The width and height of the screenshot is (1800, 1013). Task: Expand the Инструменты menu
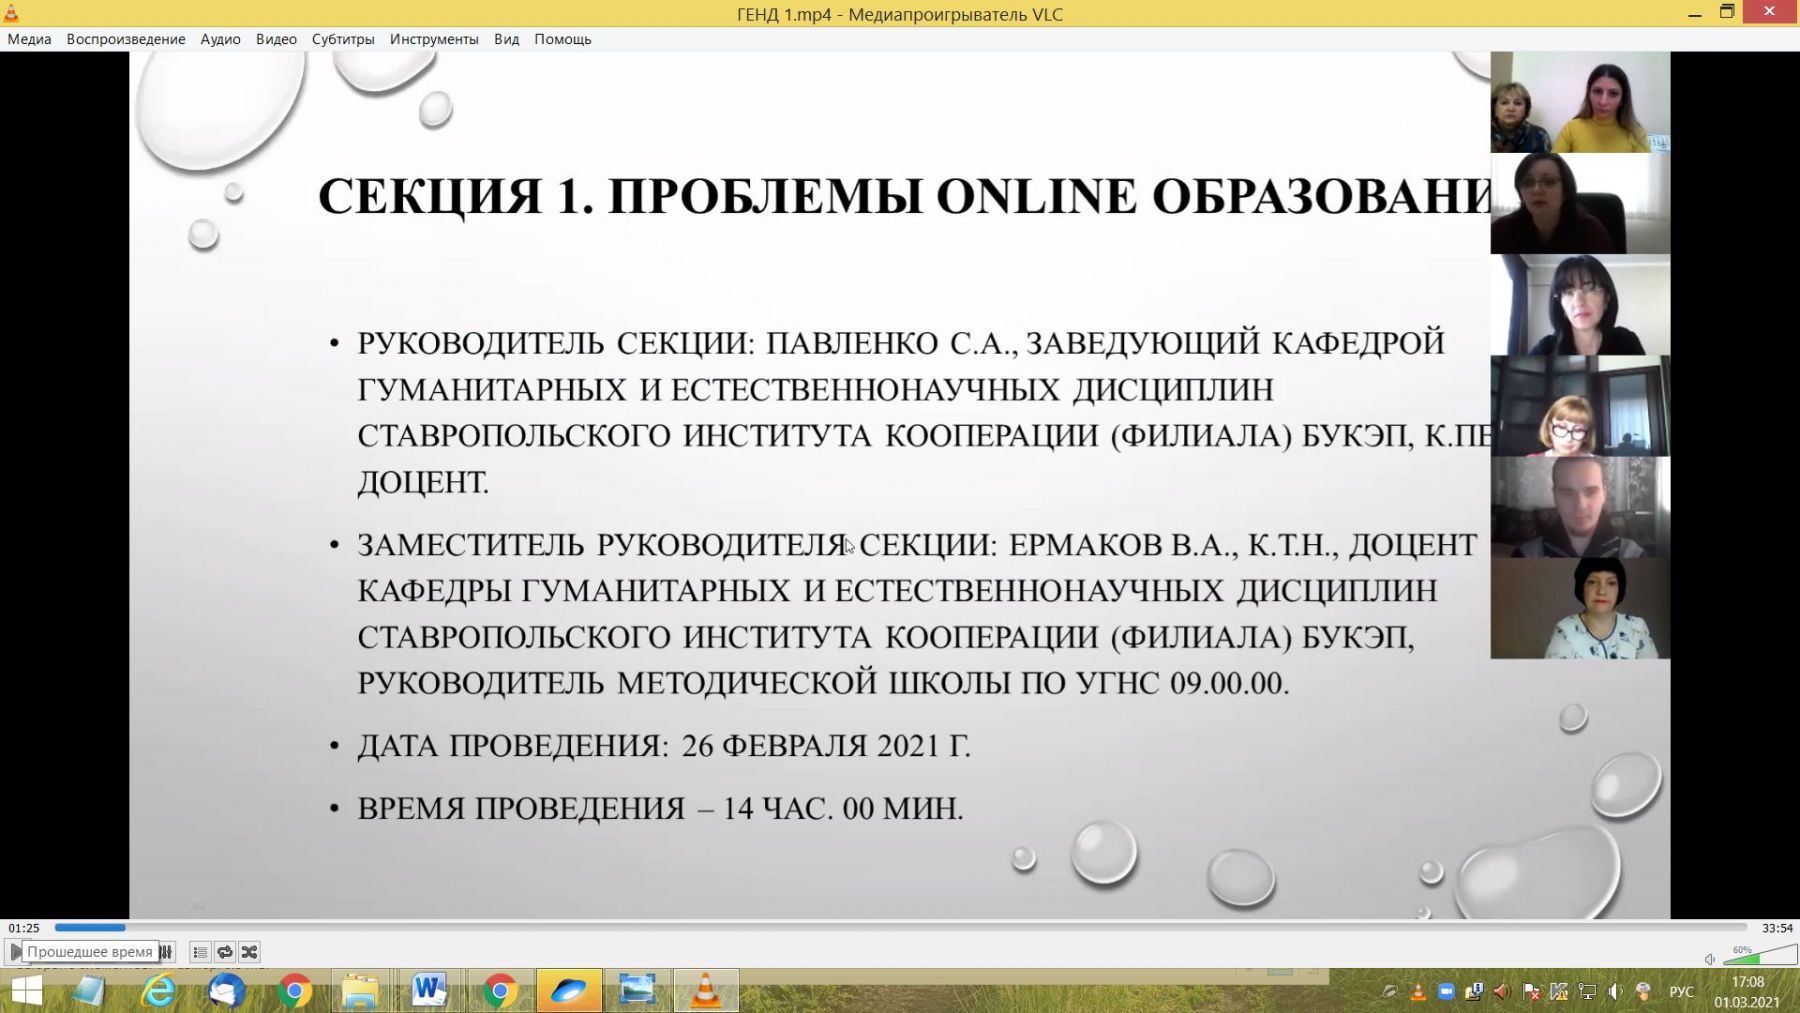(434, 39)
